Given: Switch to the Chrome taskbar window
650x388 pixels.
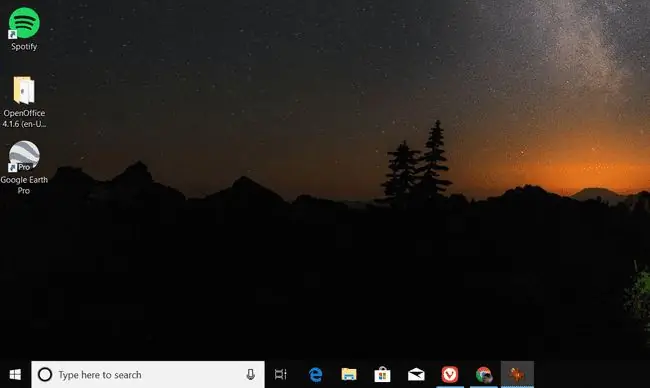Looking at the screenshot, I should pos(484,375).
